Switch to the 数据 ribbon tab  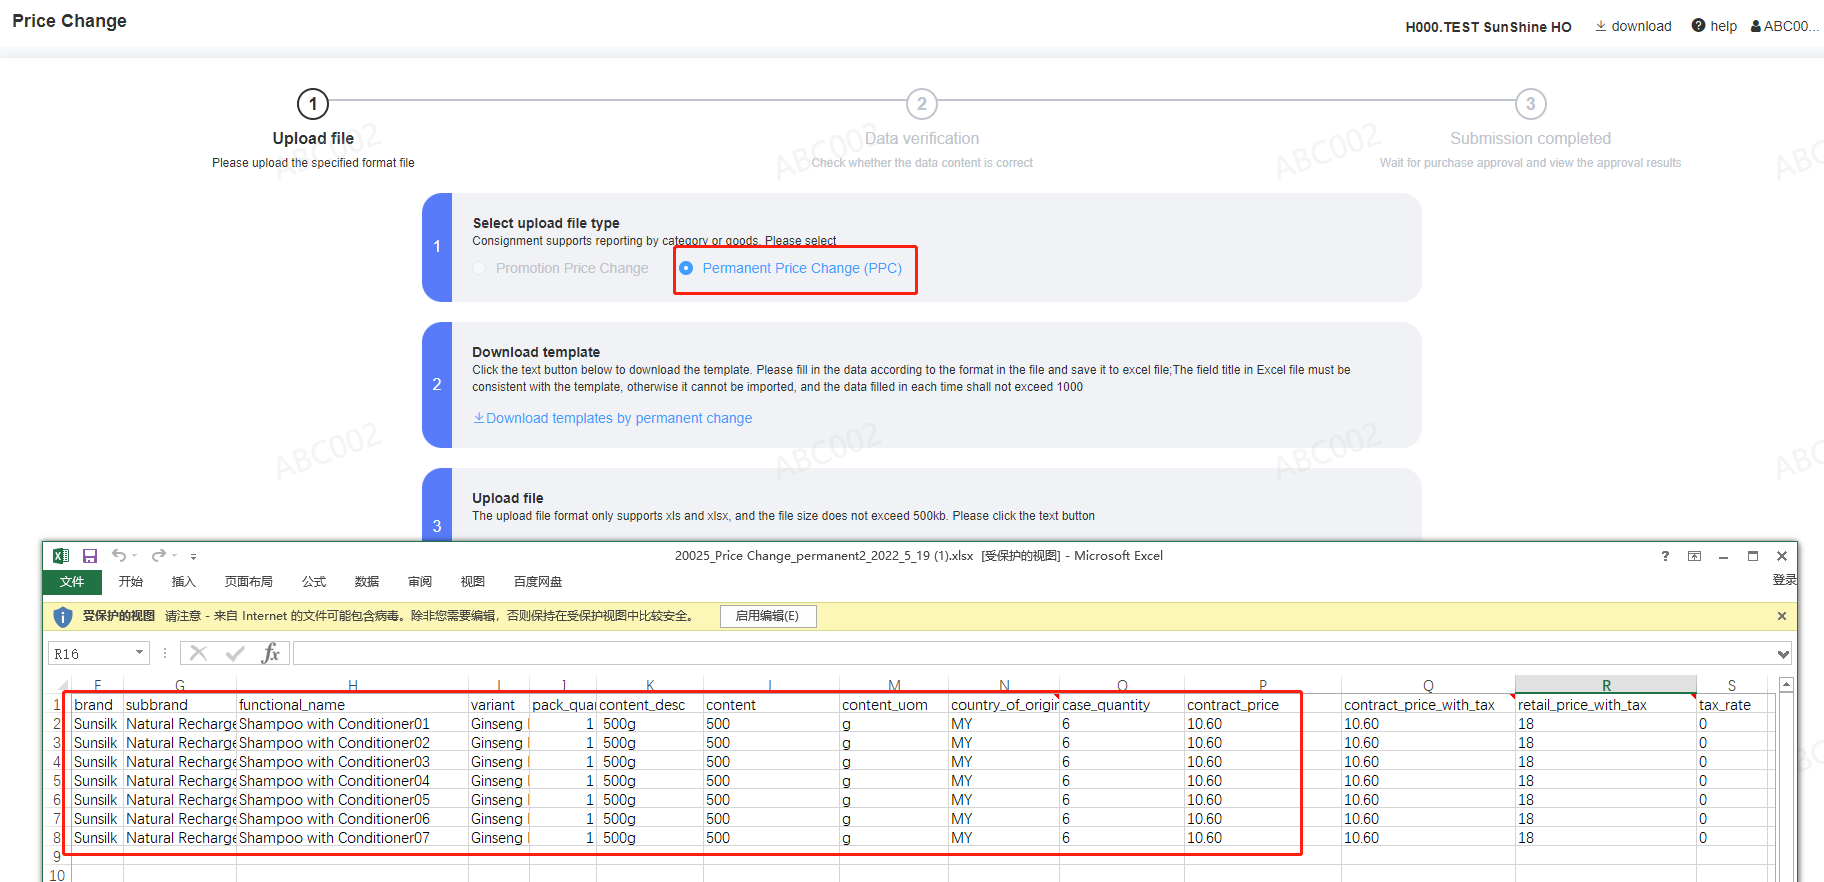coord(367,582)
